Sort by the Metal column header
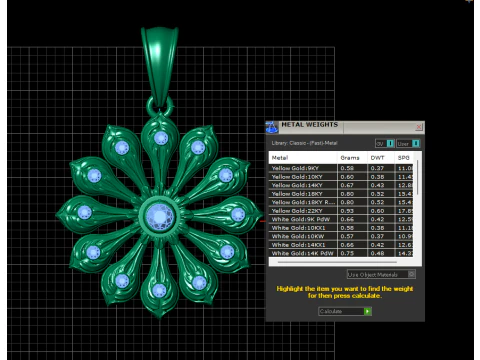This screenshot has width=480, height=360. [x=303, y=158]
